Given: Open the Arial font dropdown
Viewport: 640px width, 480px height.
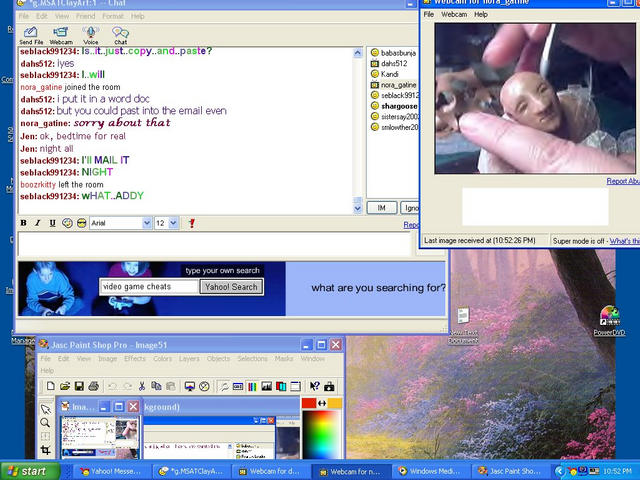Looking at the screenshot, I should tap(147, 223).
